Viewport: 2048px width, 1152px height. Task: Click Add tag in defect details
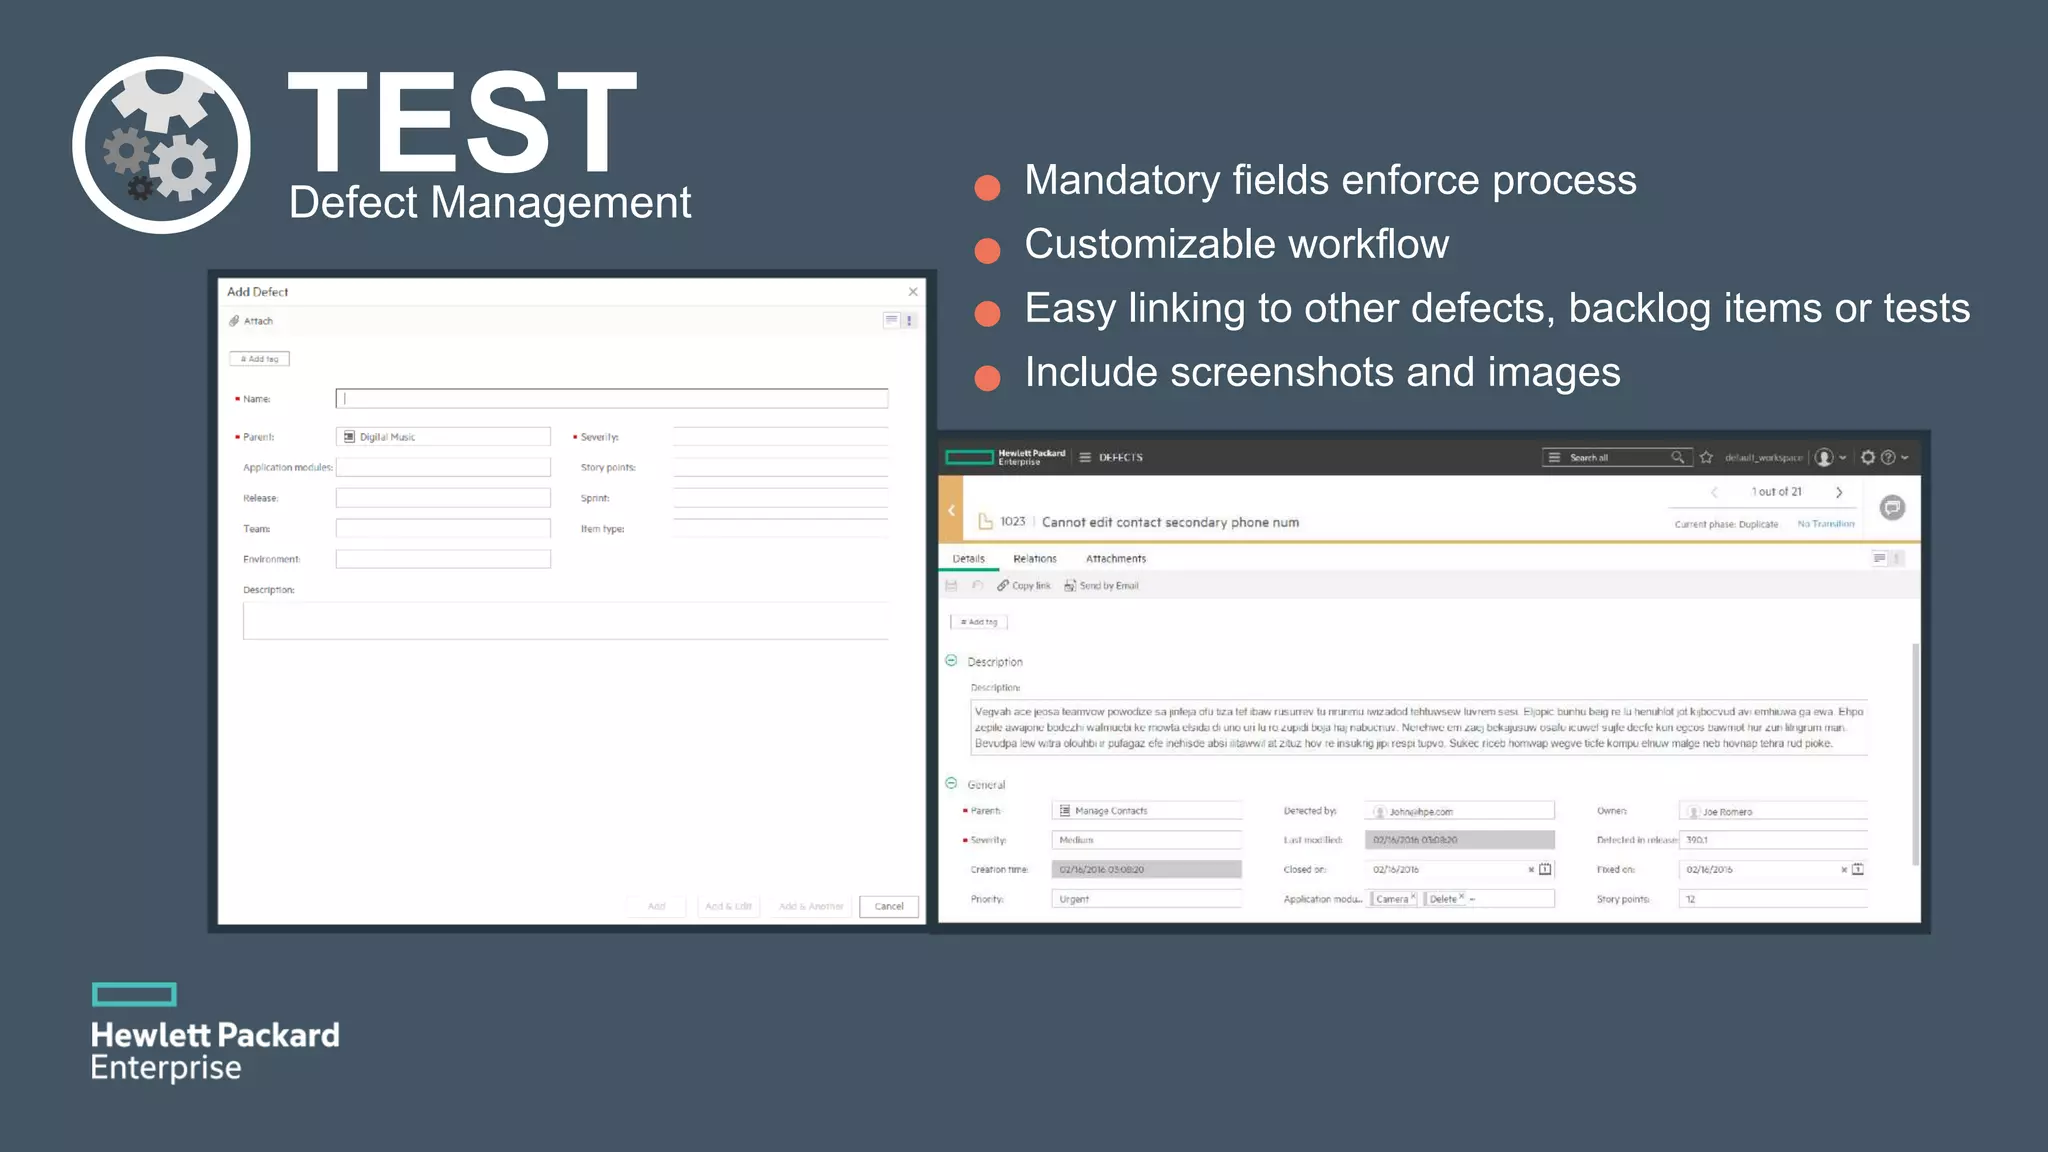(979, 622)
